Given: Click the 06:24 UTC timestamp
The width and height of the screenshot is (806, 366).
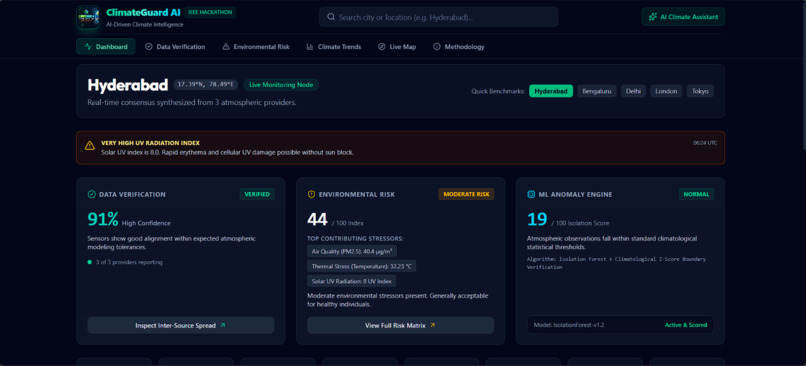Looking at the screenshot, I should (705, 143).
